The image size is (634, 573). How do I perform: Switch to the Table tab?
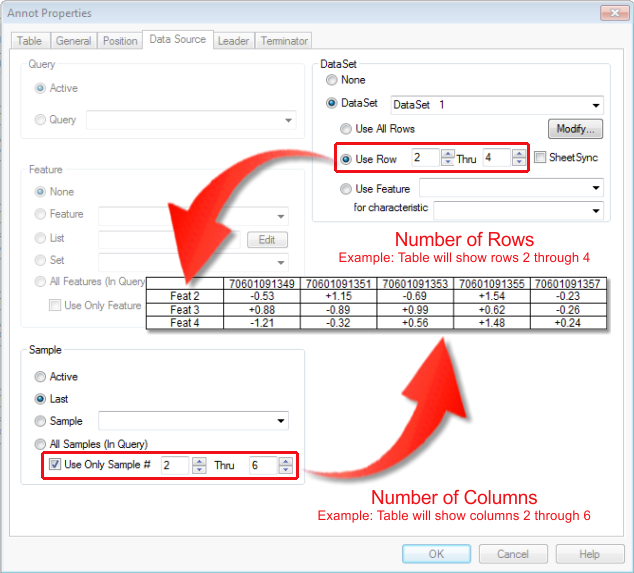click(29, 41)
